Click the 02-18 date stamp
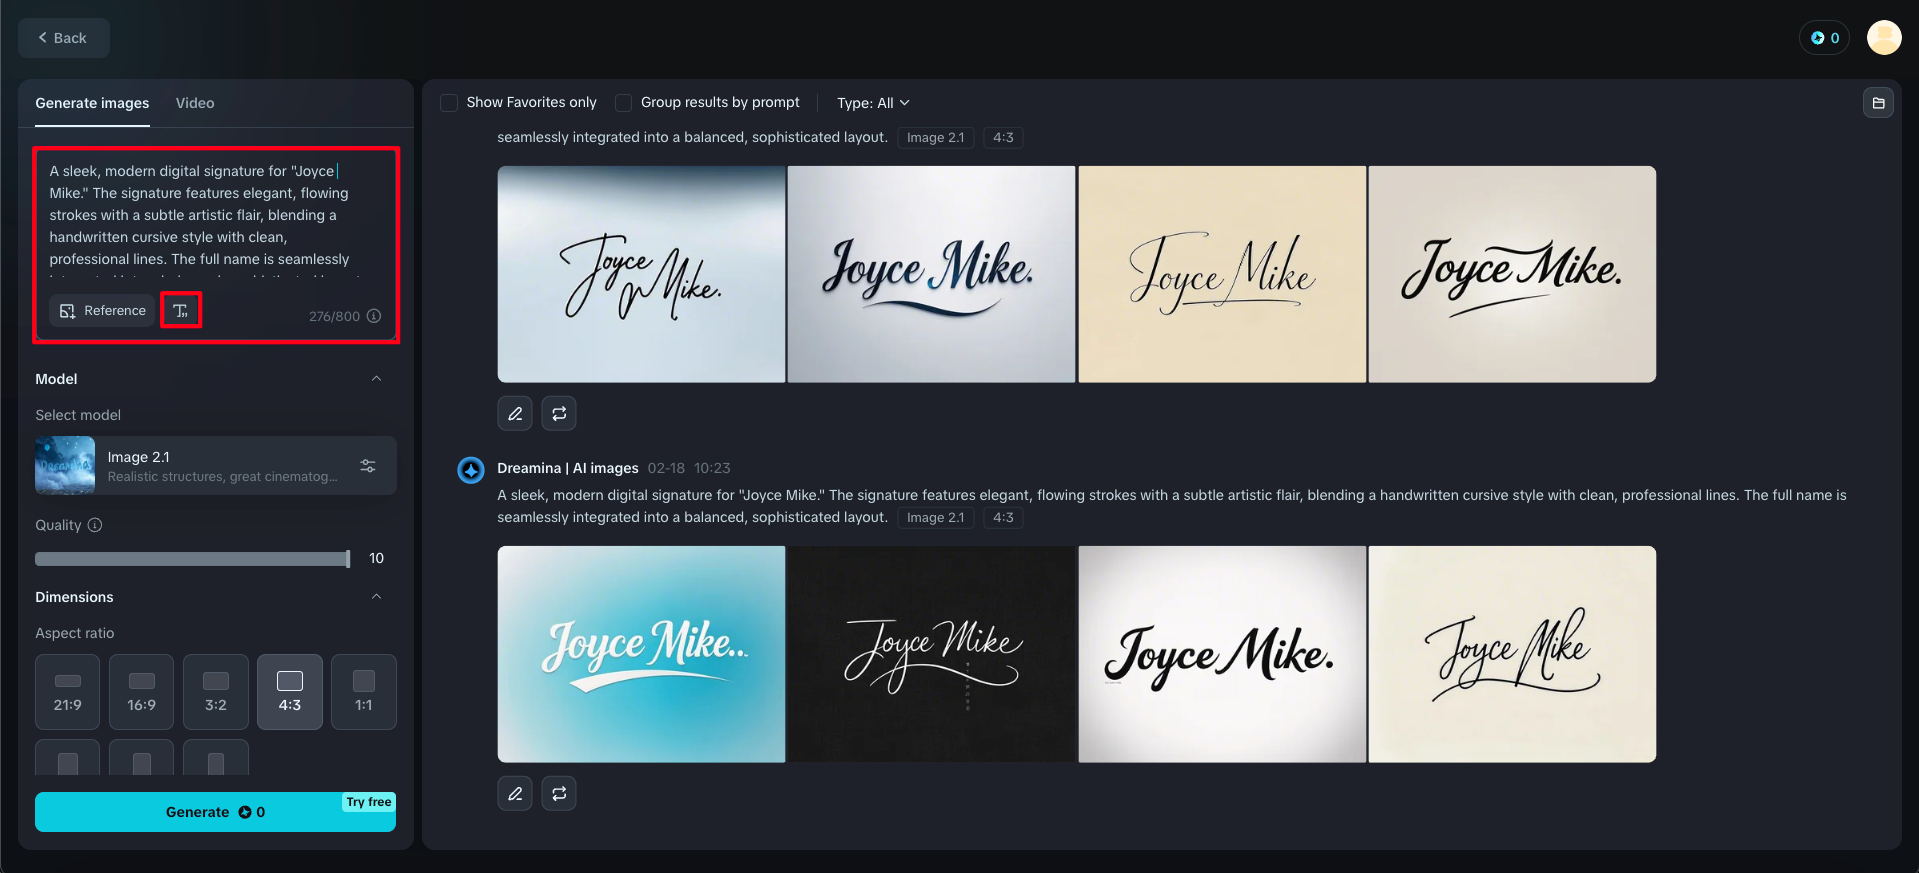1919x873 pixels. point(666,468)
